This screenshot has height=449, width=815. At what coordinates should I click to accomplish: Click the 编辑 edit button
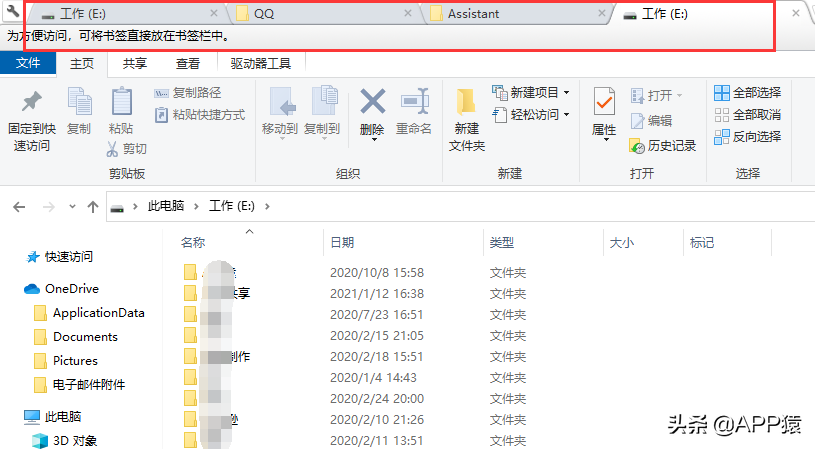651,121
